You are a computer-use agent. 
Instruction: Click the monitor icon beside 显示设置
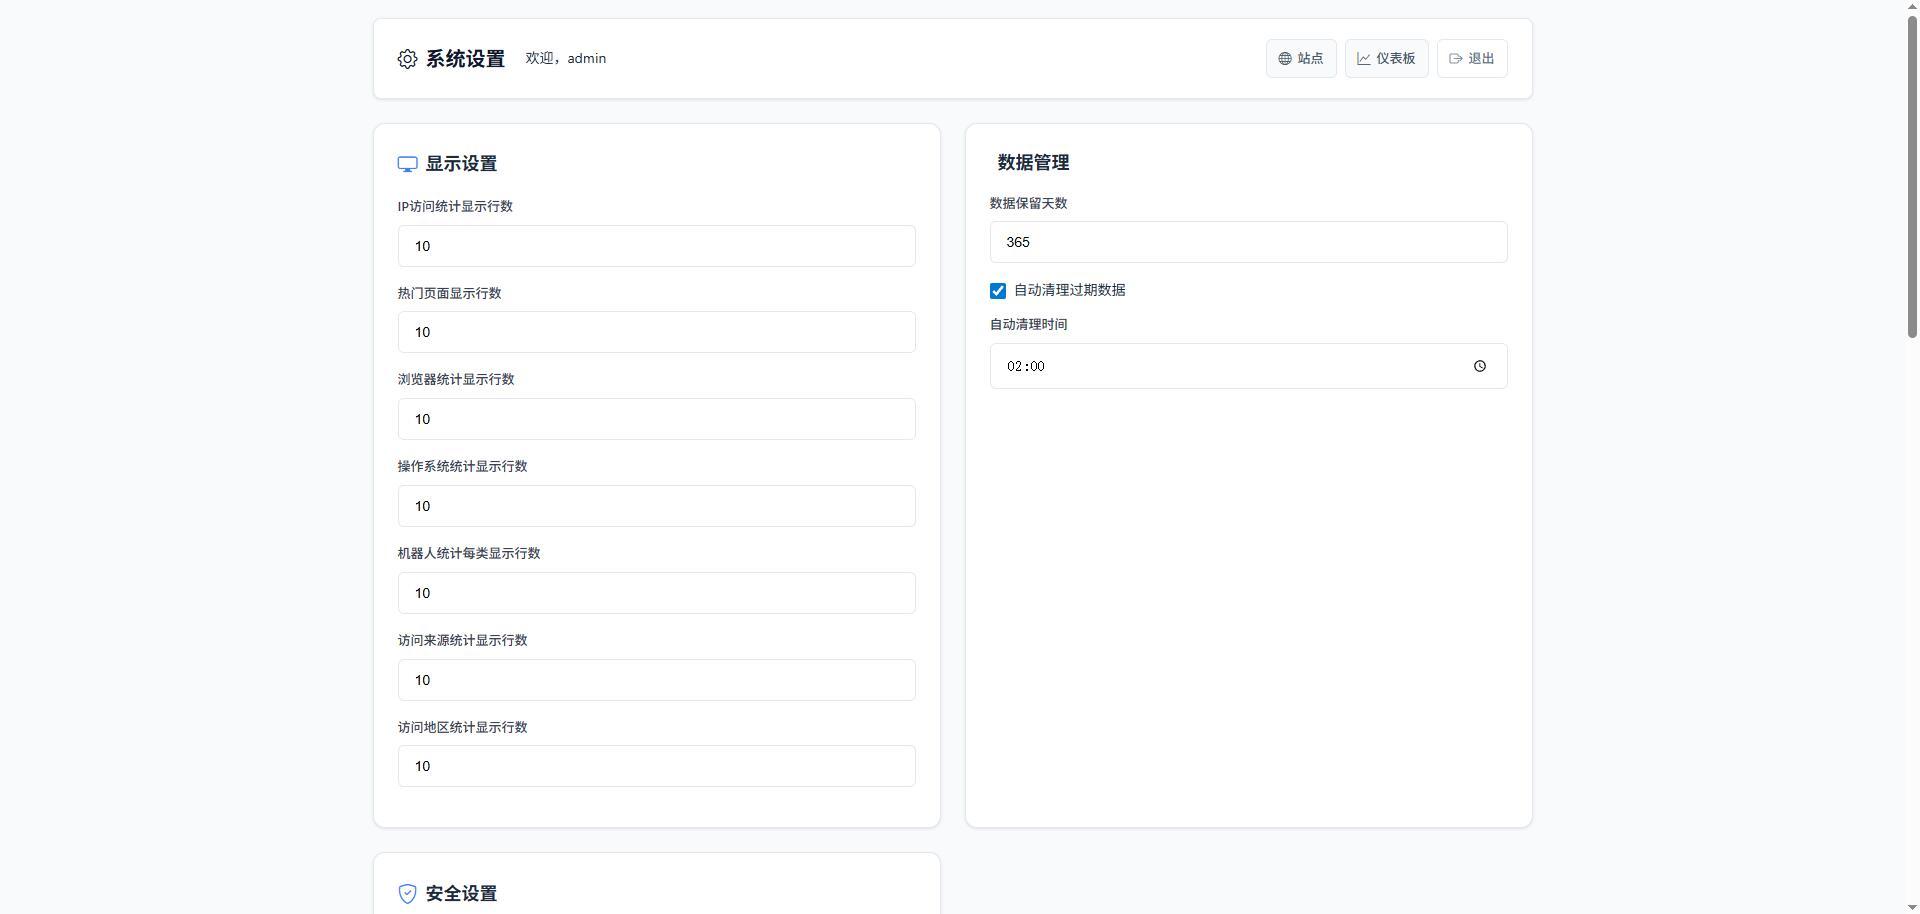click(407, 164)
